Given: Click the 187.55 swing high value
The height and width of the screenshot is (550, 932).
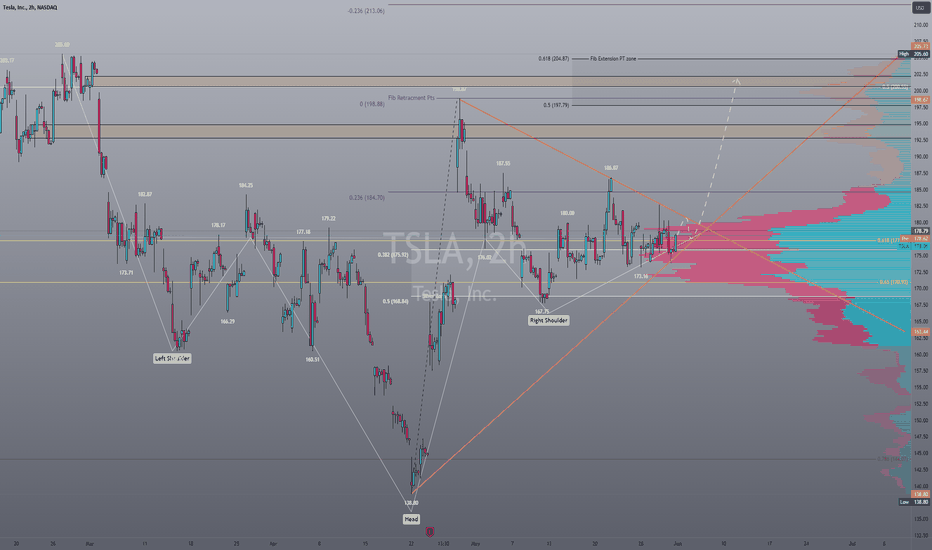Looking at the screenshot, I should pyautogui.click(x=503, y=163).
